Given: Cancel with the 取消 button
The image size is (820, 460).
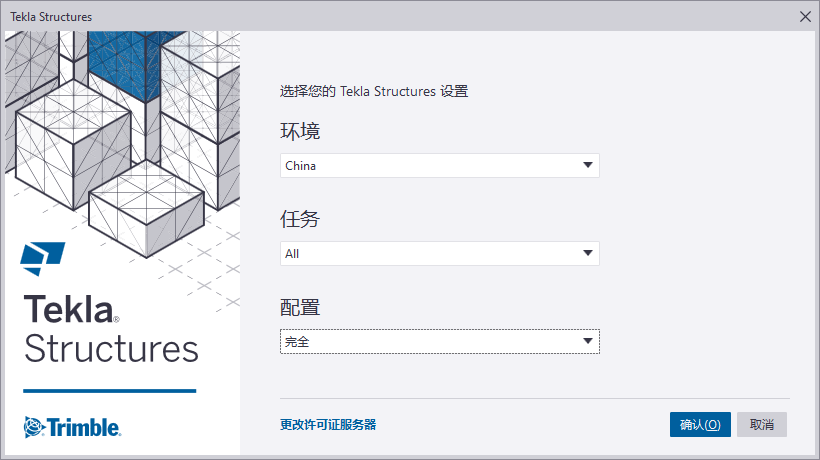Looking at the screenshot, I should click(762, 424).
